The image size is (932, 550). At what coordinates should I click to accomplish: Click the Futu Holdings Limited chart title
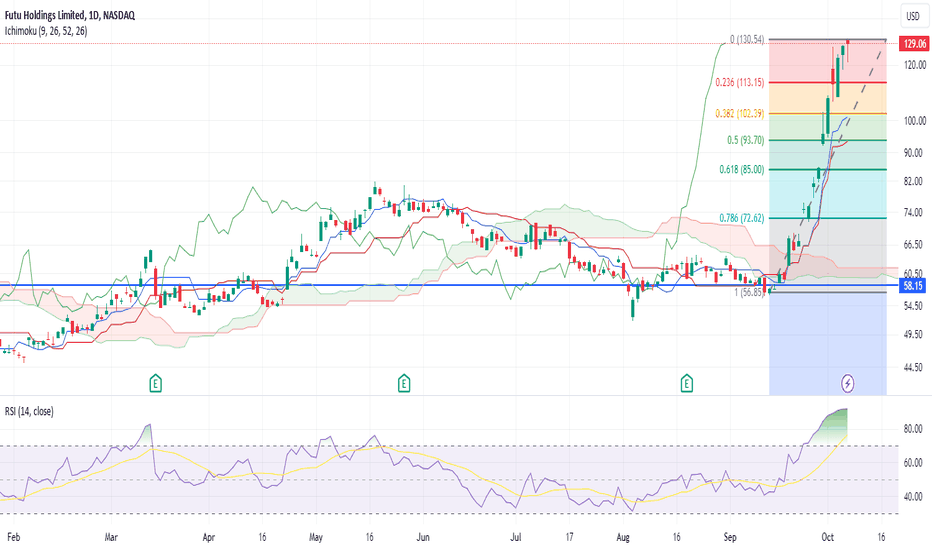[70, 15]
